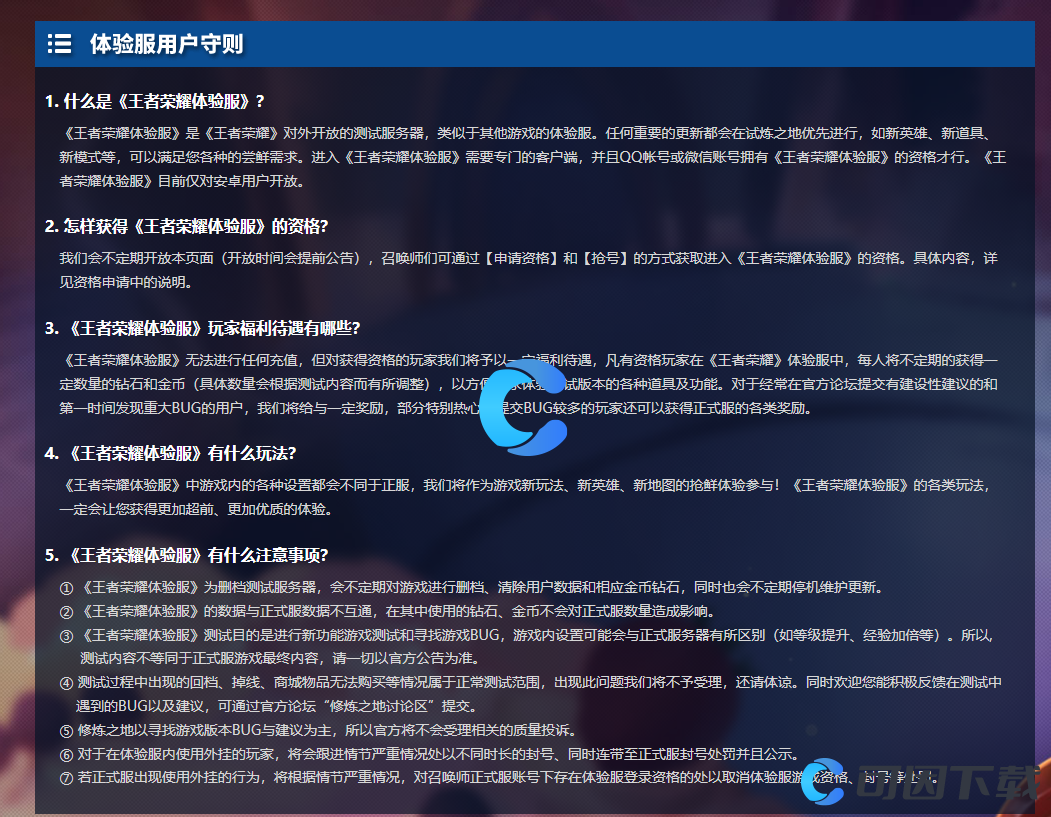The width and height of the screenshot is (1051, 817).
Task: Select heading 5. 《王者荣耀体验服》有什么注意事项?
Action: [186, 556]
